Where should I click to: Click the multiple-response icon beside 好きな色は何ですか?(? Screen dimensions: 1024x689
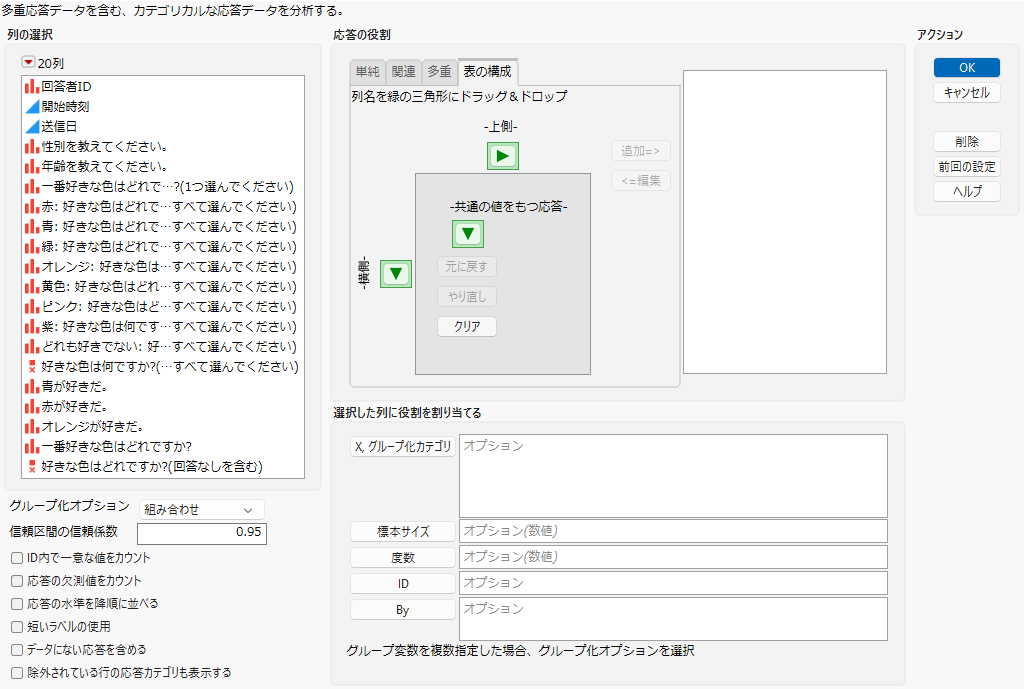[32, 367]
